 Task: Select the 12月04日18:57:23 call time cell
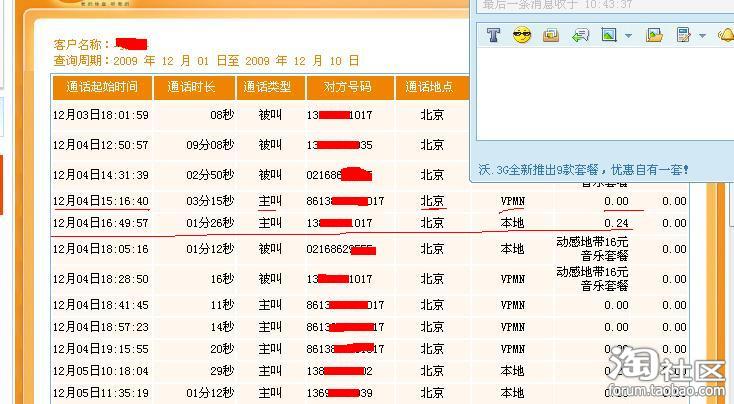coord(101,327)
